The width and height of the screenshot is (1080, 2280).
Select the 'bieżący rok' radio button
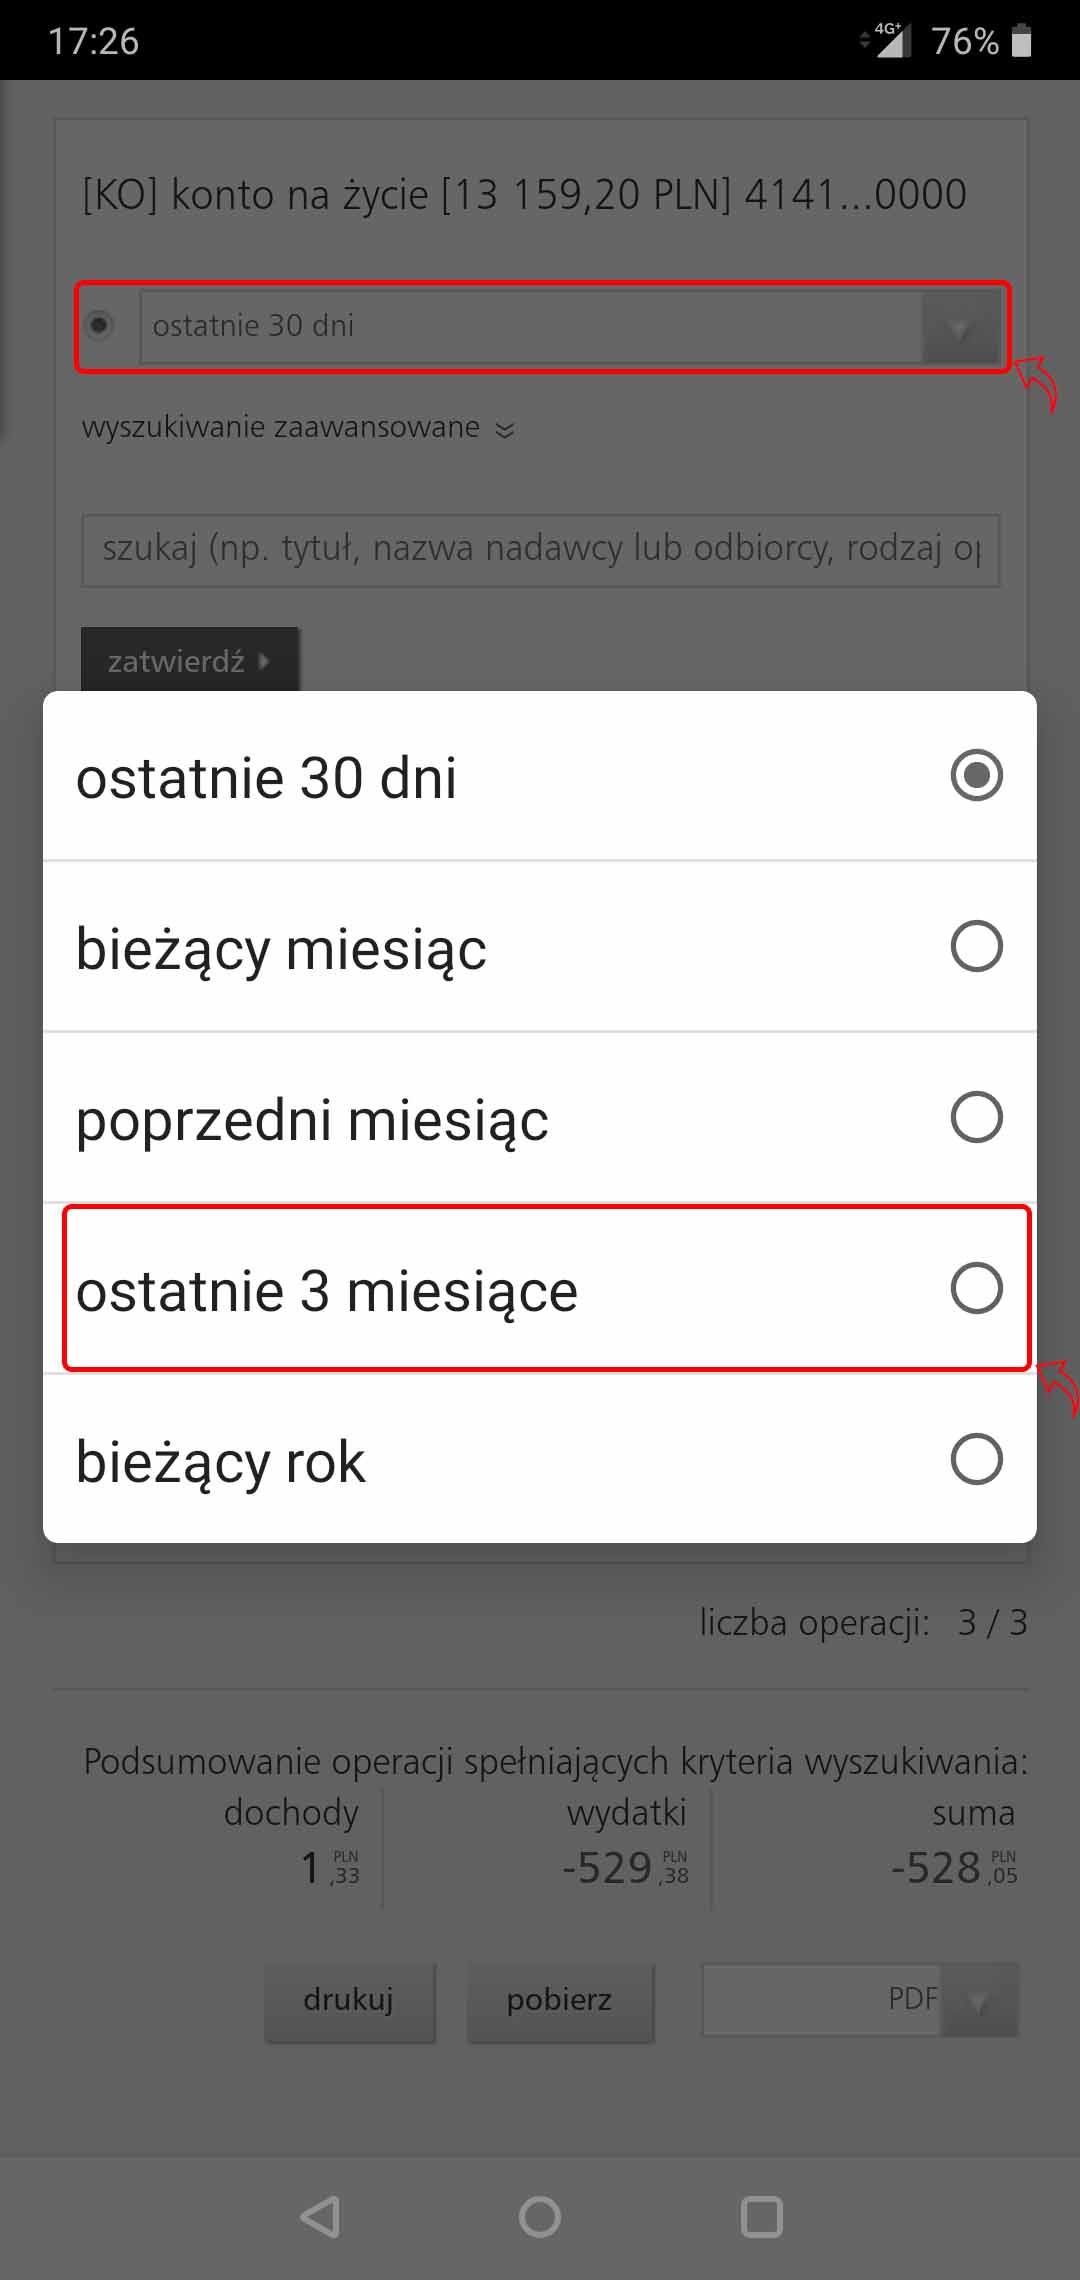(x=976, y=1459)
